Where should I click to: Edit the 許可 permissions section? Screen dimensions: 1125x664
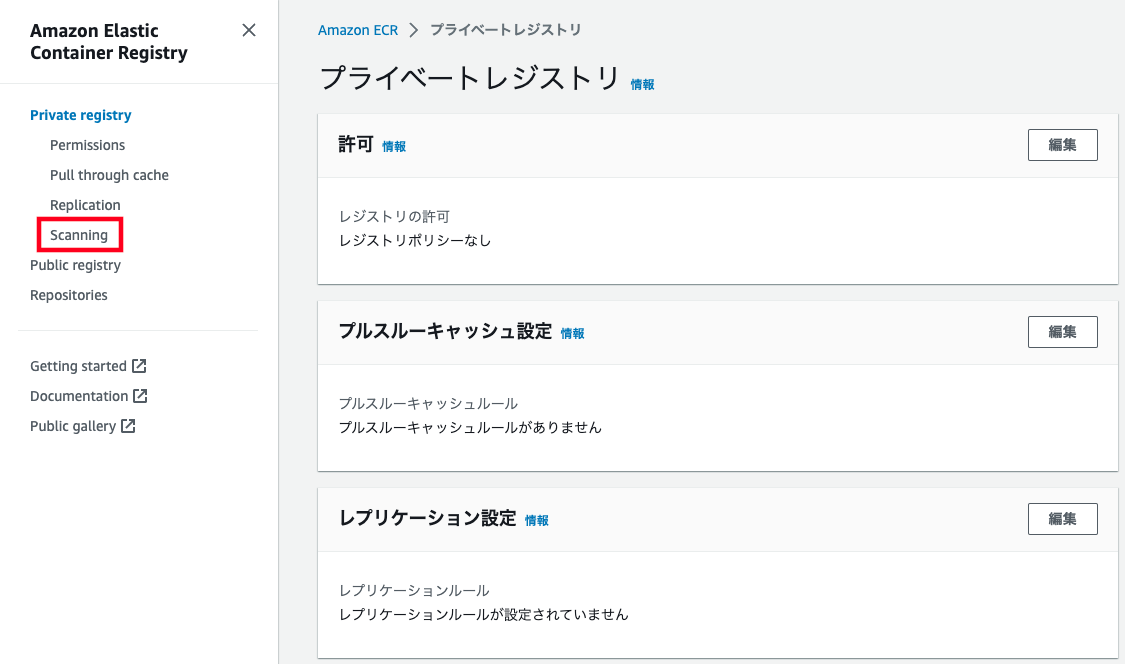(x=1062, y=145)
